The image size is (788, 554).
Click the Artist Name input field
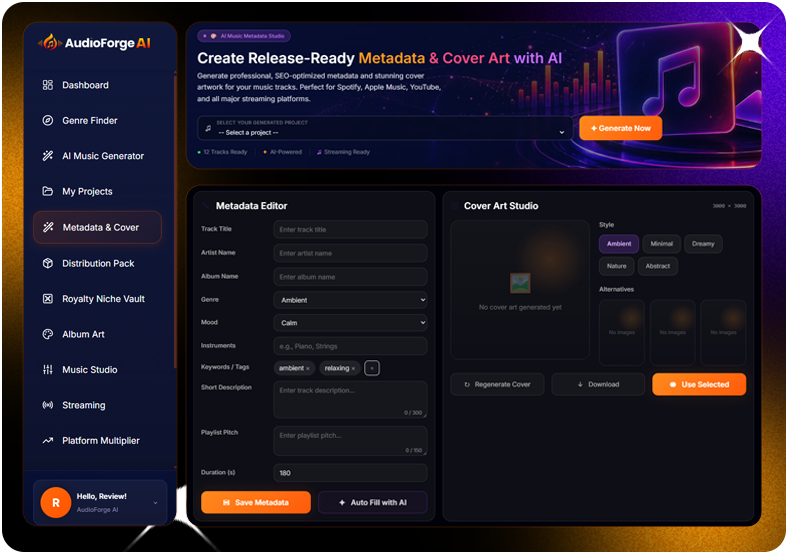(x=351, y=253)
